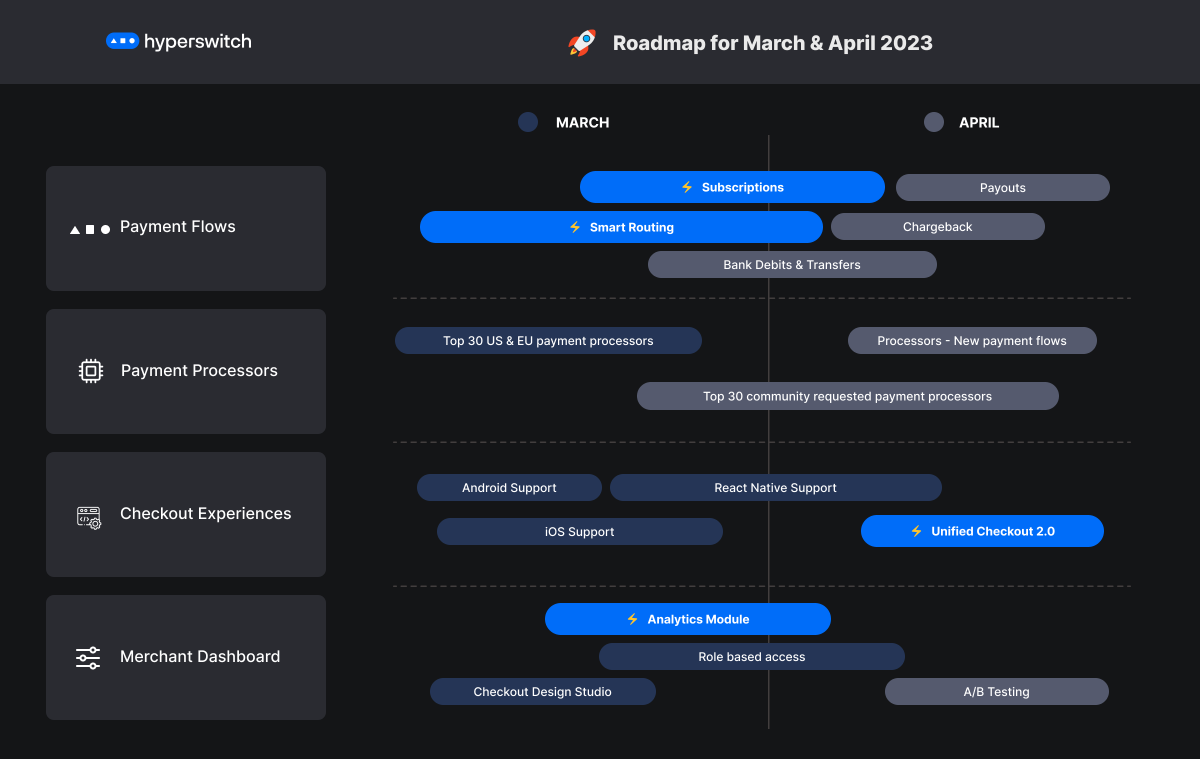
Task: Click the hyperswitch wordmark text
Action: coord(198,42)
